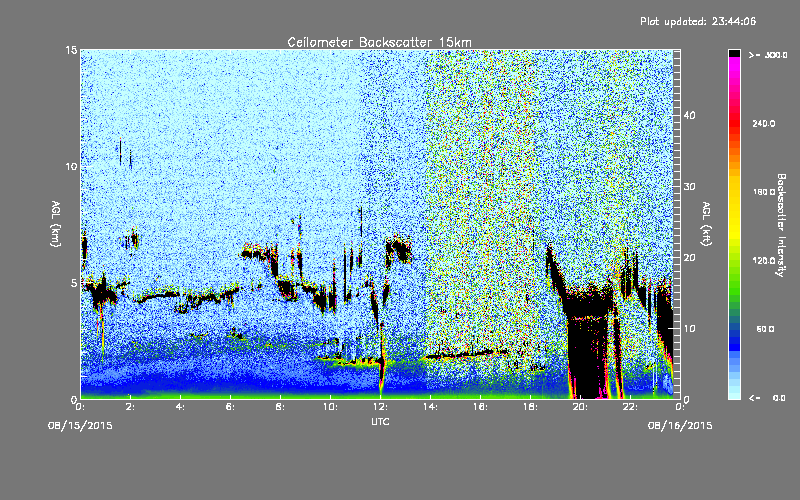The image size is (800, 500).
Task: Click the thin cloud layer near 16:00
Action: [x=466, y=354]
